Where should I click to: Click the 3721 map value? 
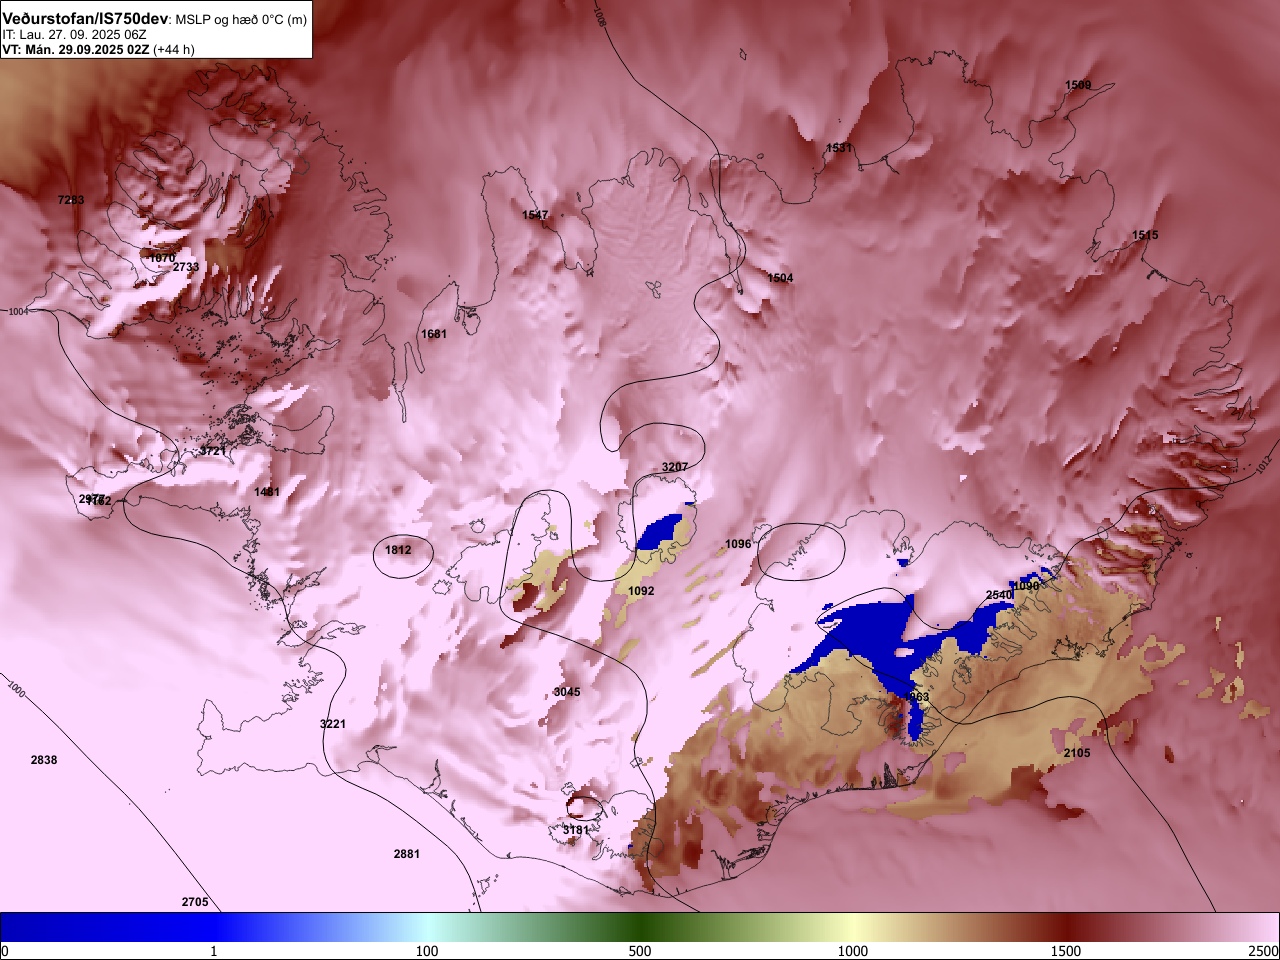tap(212, 452)
